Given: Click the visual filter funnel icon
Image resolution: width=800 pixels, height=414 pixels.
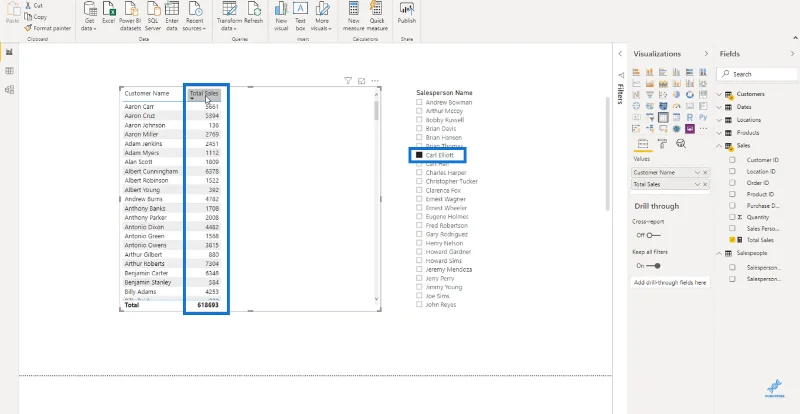Looking at the screenshot, I should (x=348, y=81).
